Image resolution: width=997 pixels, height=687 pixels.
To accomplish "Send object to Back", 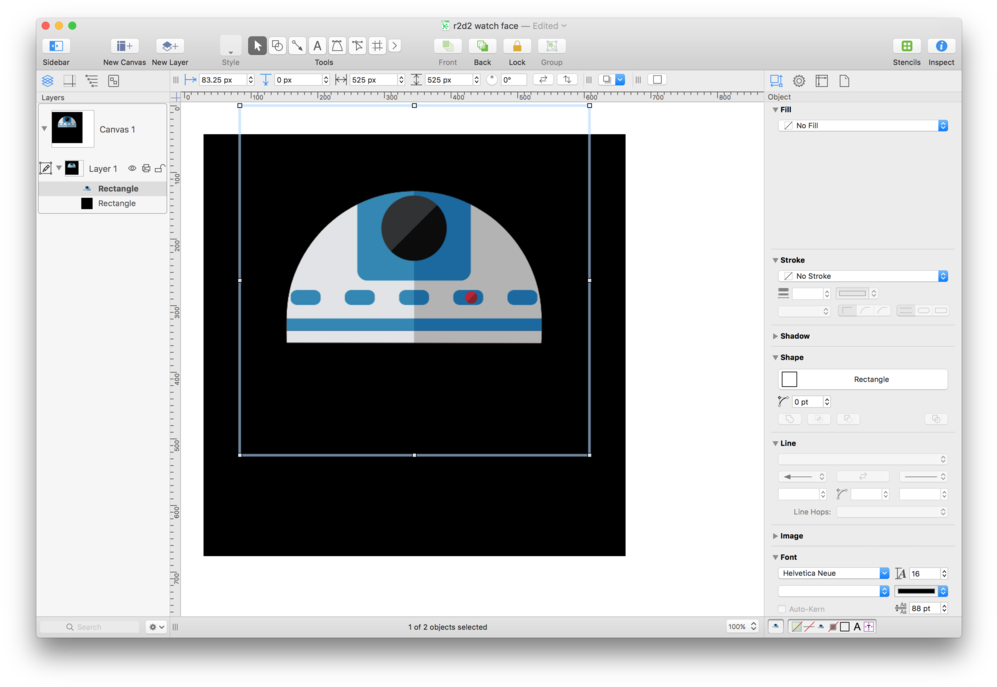I will pos(482,46).
